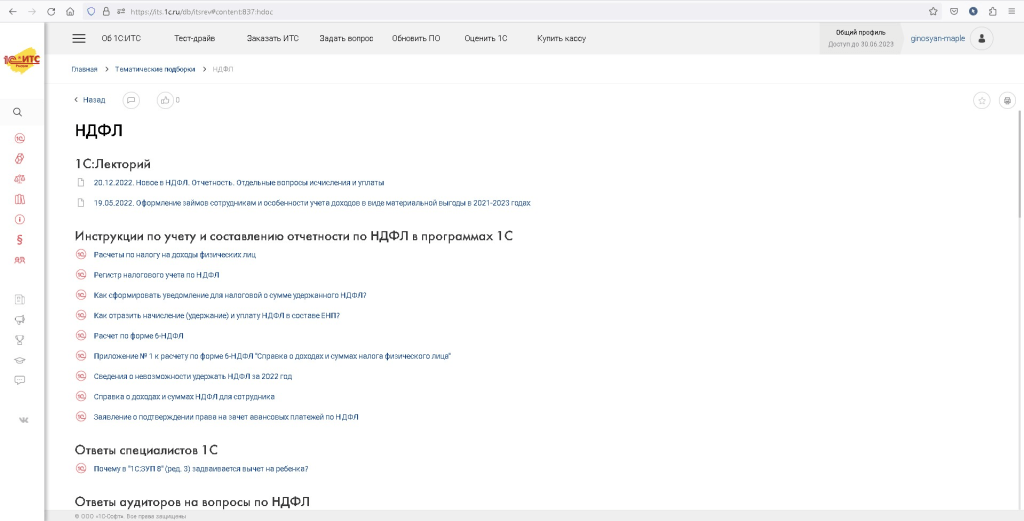Viewport: 1024px width, 521px height.
Task: Open the Задать вопрос menu item
Action: pos(346,39)
